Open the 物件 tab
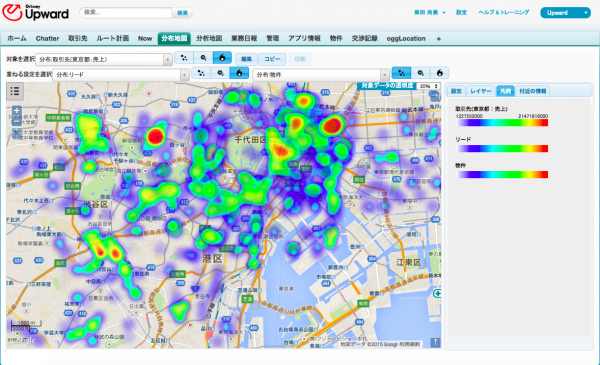 click(x=336, y=38)
